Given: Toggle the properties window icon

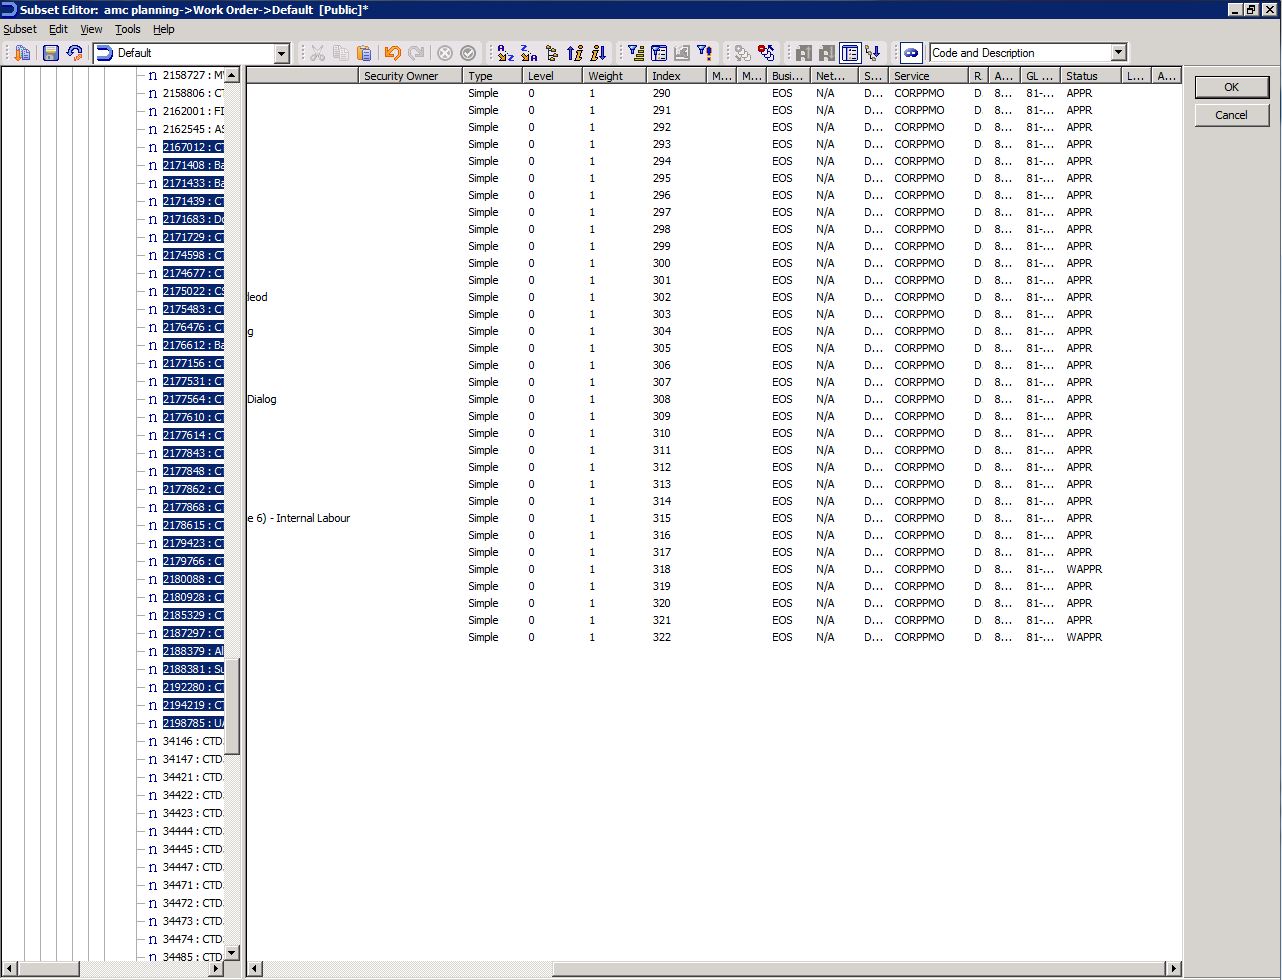Looking at the screenshot, I should click(x=850, y=53).
